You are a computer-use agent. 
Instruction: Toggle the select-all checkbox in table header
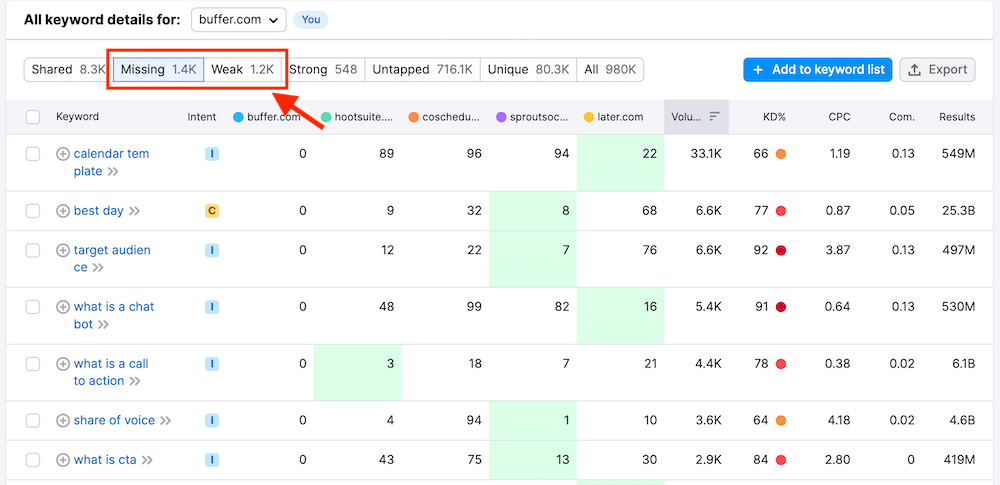[x=33, y=117]
